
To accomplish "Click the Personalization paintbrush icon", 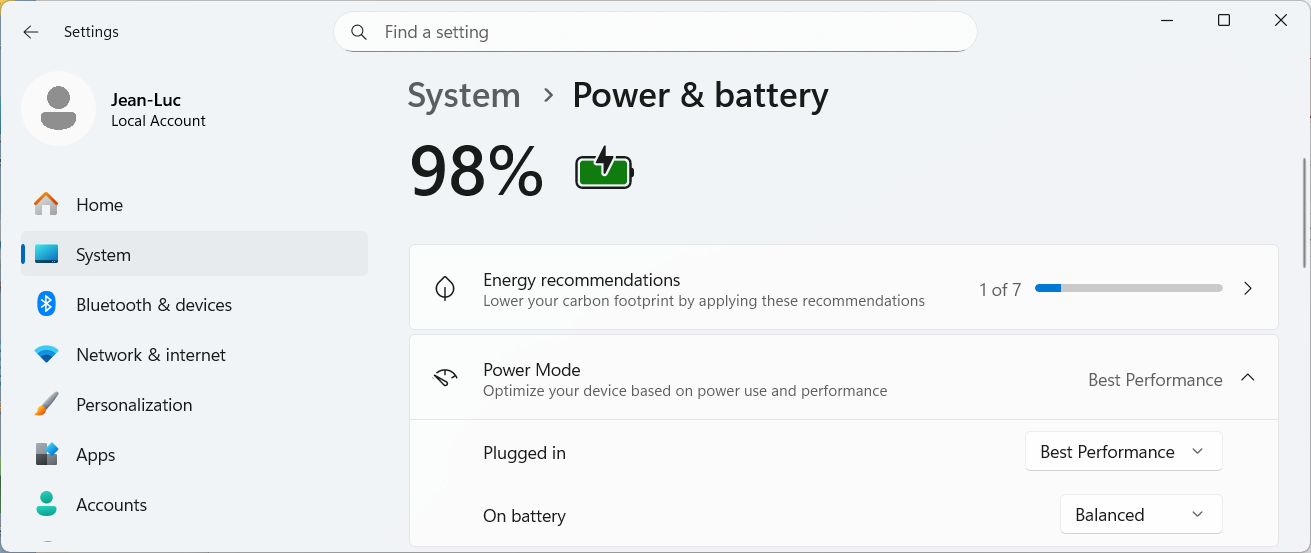I will pos(46,405).
